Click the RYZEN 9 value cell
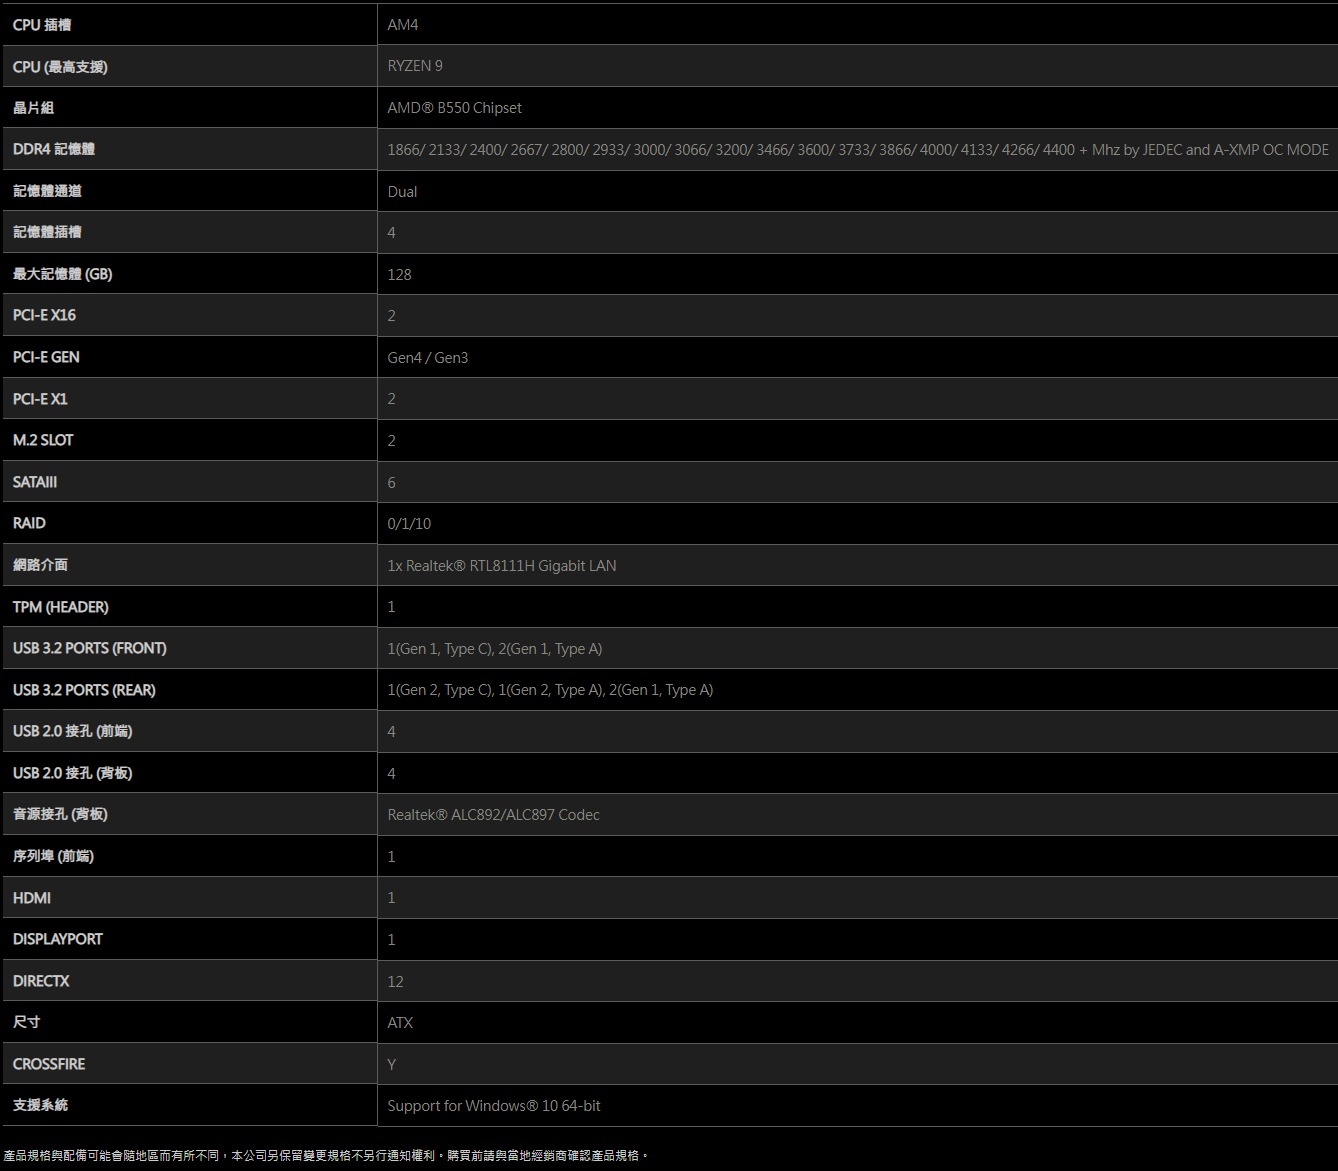Image resolution: width=1338 pixels, height=1171 pixels. point(415,66)
